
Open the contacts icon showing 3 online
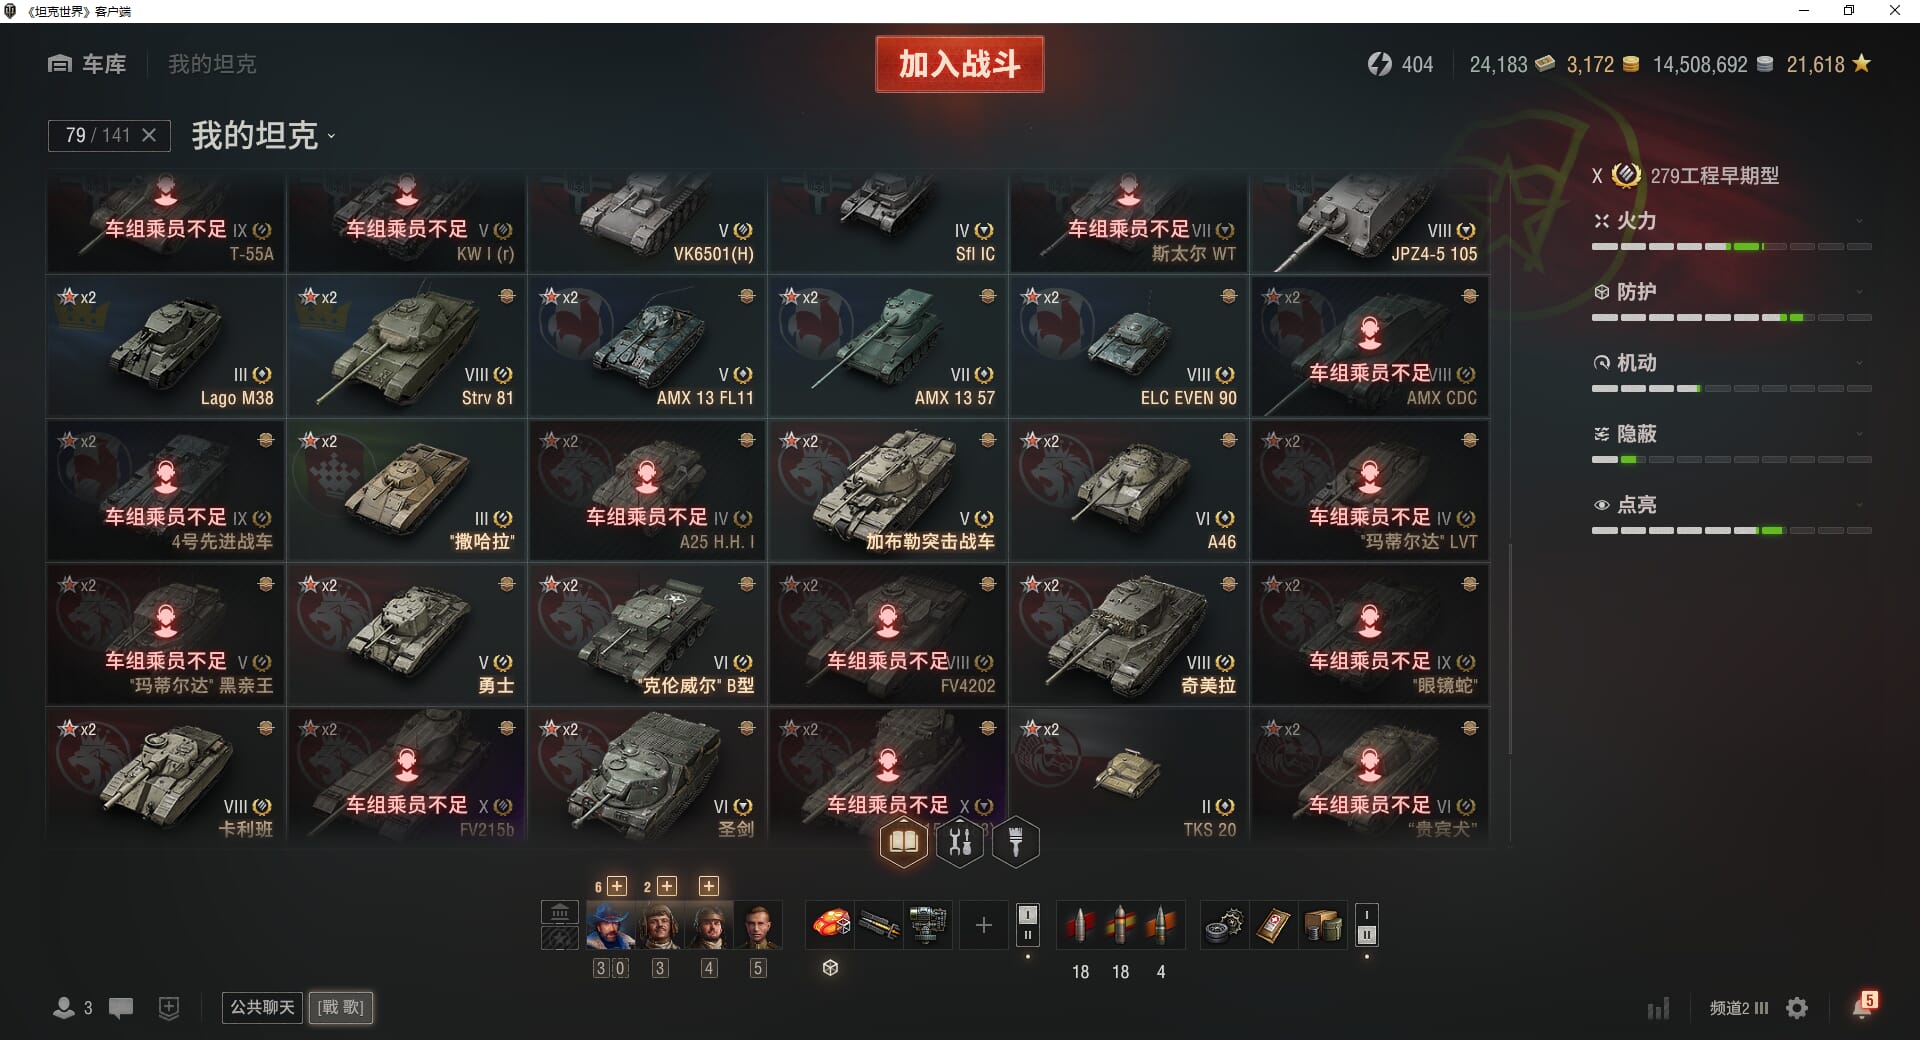pyautogui.click(x=73, y=1008)
